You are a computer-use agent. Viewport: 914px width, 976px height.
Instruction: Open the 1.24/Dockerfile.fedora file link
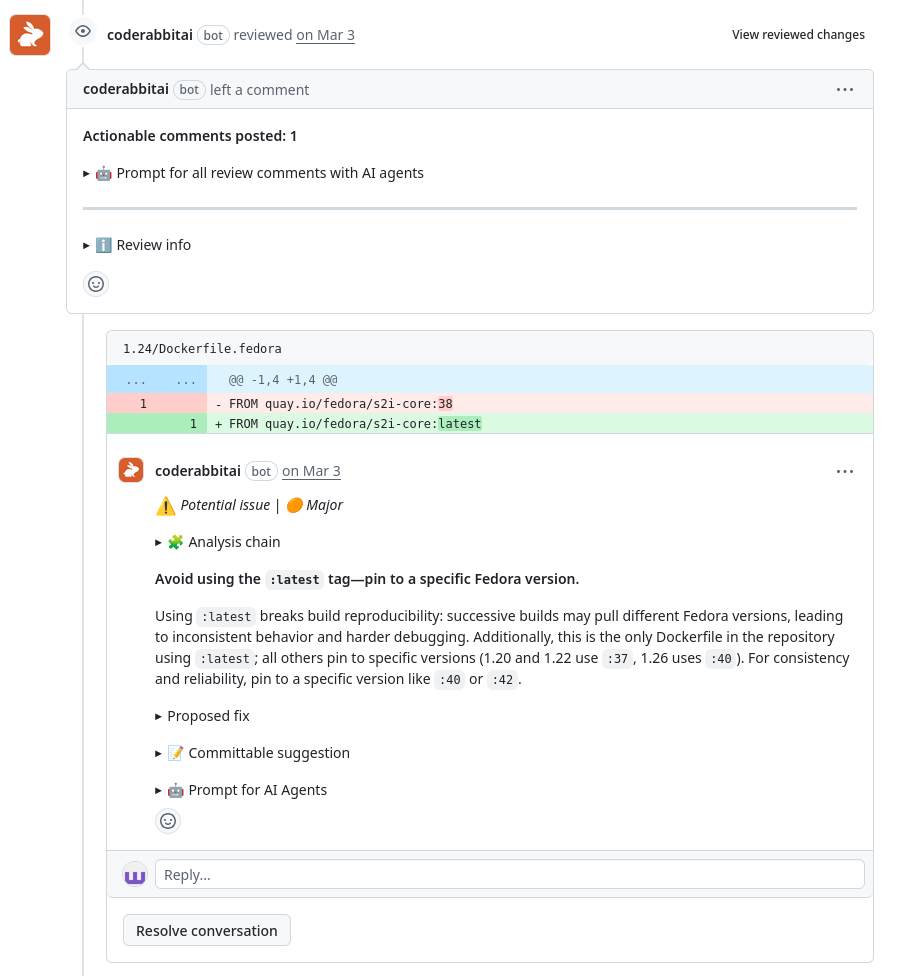coord(202,349)
